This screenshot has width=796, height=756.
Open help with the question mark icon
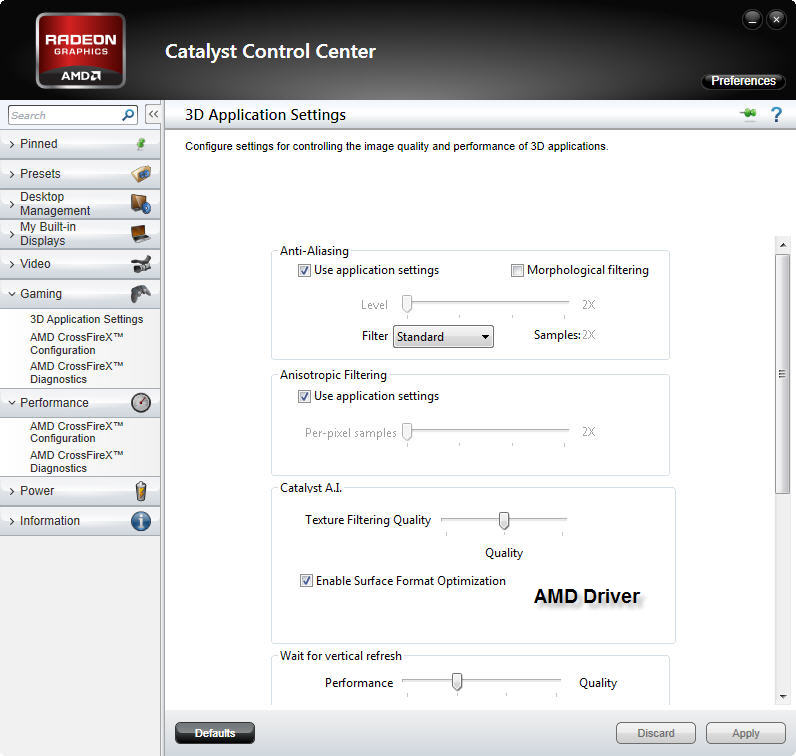[x=776, y=115]
